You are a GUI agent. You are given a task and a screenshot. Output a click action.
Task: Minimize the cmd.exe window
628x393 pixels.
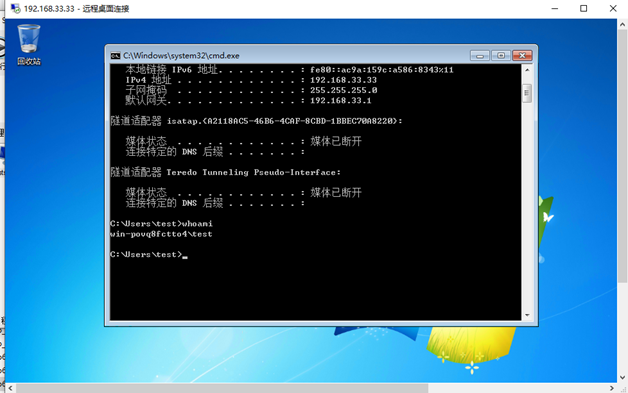[480, 56]
